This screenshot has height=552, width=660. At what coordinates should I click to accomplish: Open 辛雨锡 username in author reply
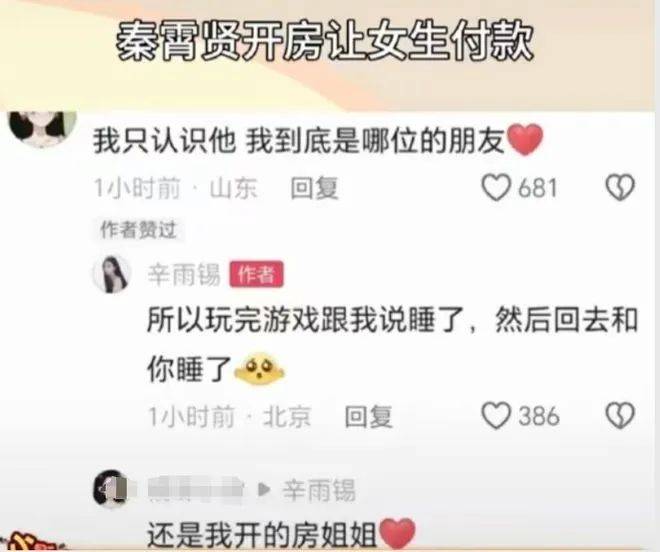(184, 275)
